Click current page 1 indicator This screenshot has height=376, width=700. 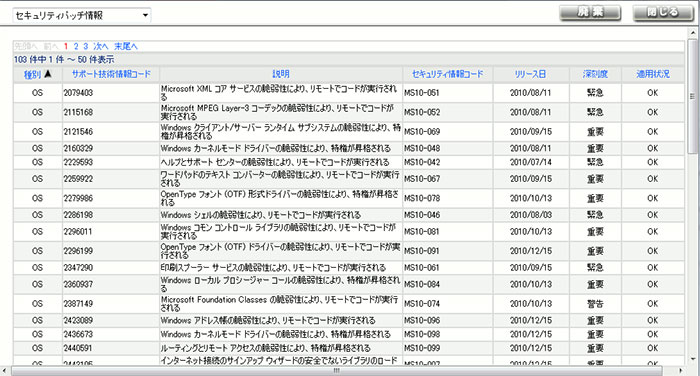(x=66, y=46)
